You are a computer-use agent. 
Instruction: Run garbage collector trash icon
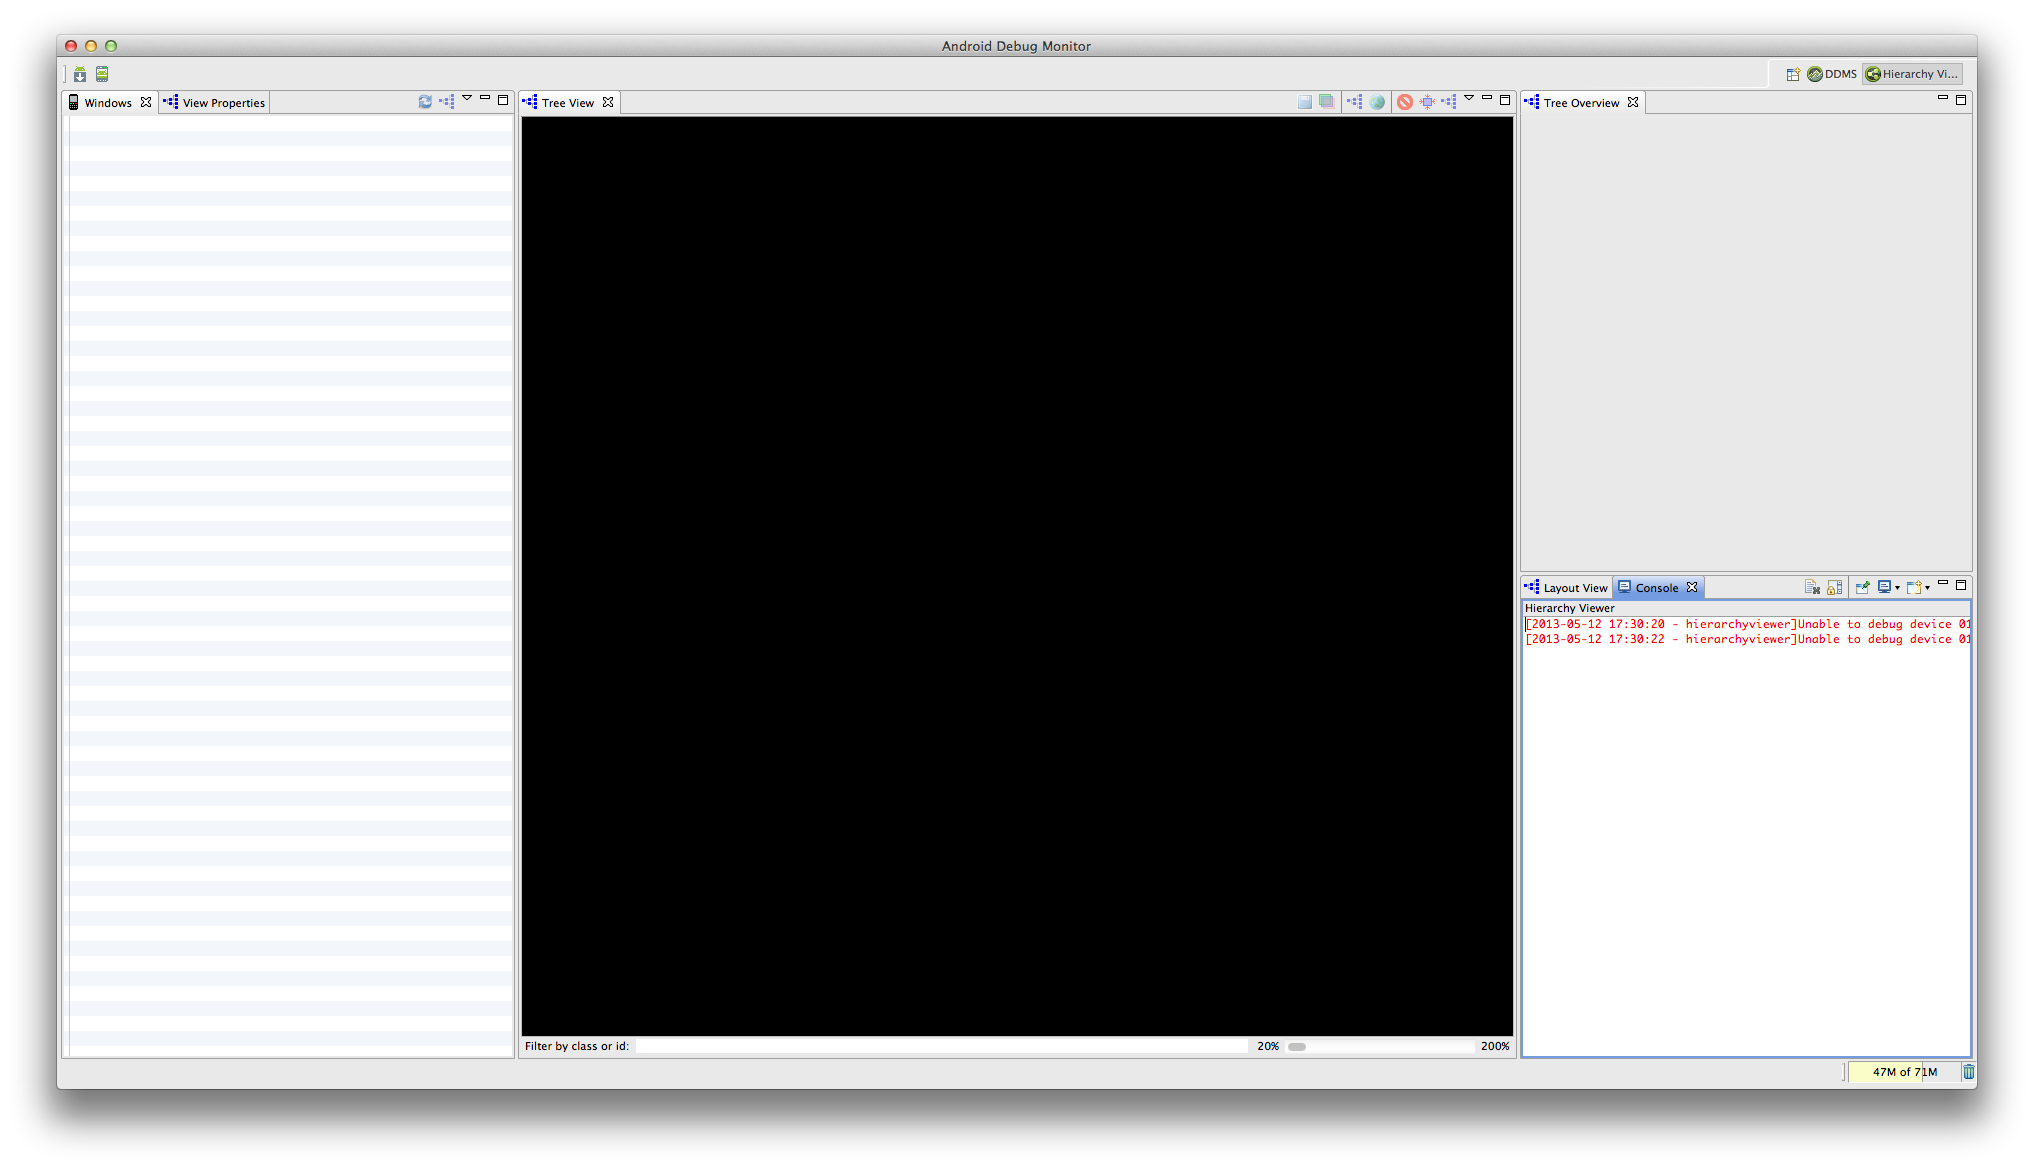pos(1968,1072)
